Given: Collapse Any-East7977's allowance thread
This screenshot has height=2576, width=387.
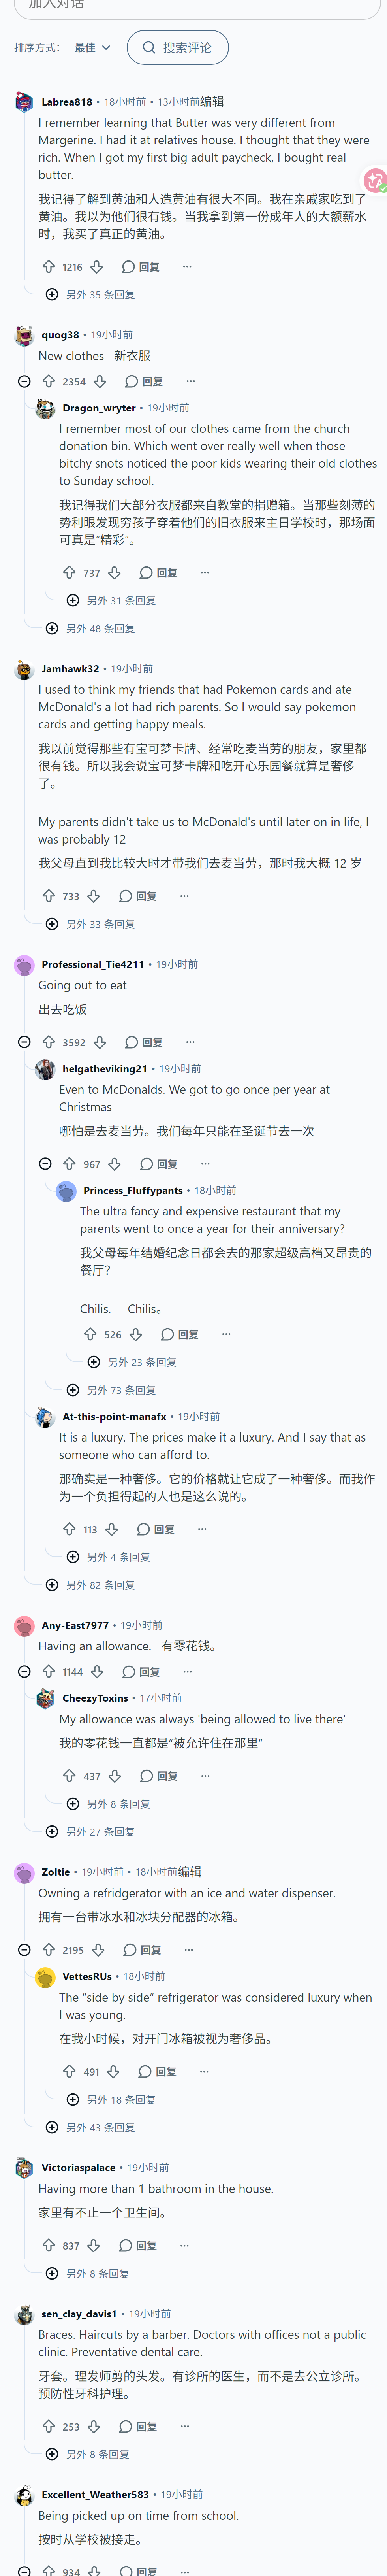Looking at the screenshot, I should (25, 1672).
